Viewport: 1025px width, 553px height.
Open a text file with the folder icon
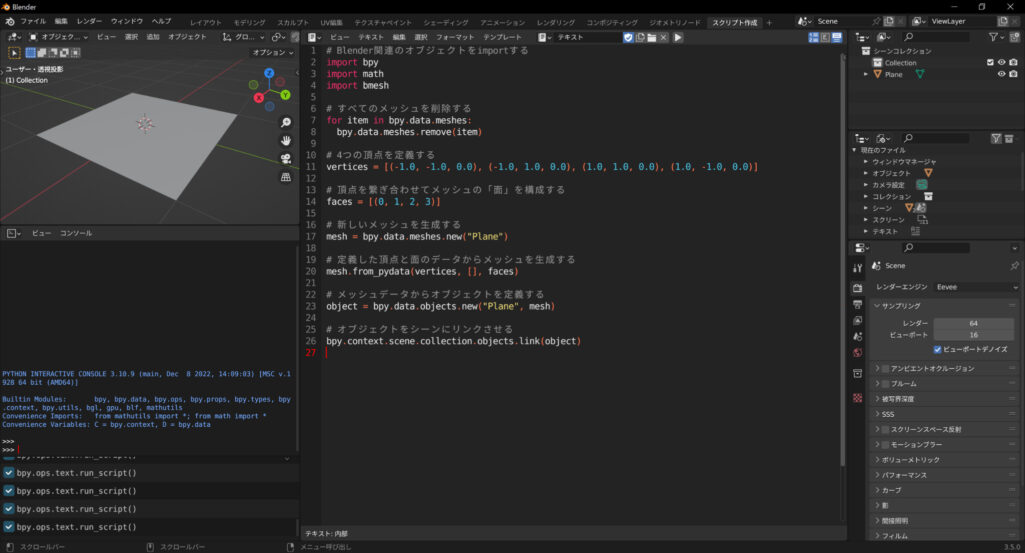coord(652,37)
